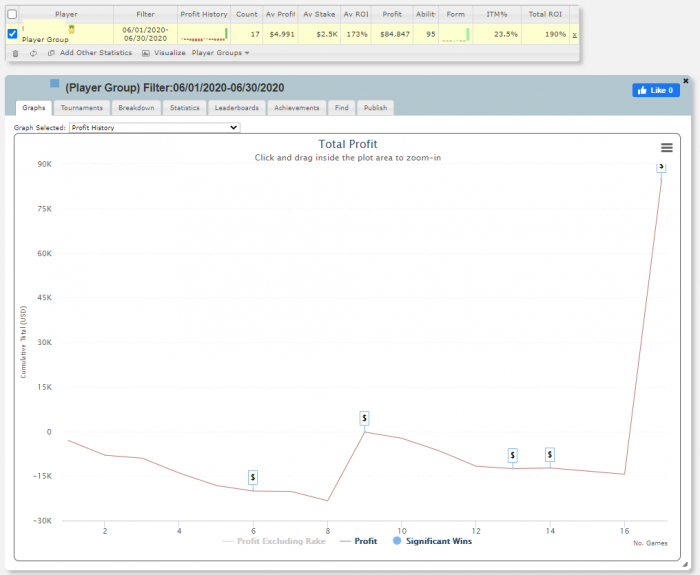
Task: Click the dollar marker at game 14
Action: (x=549, y=455)
